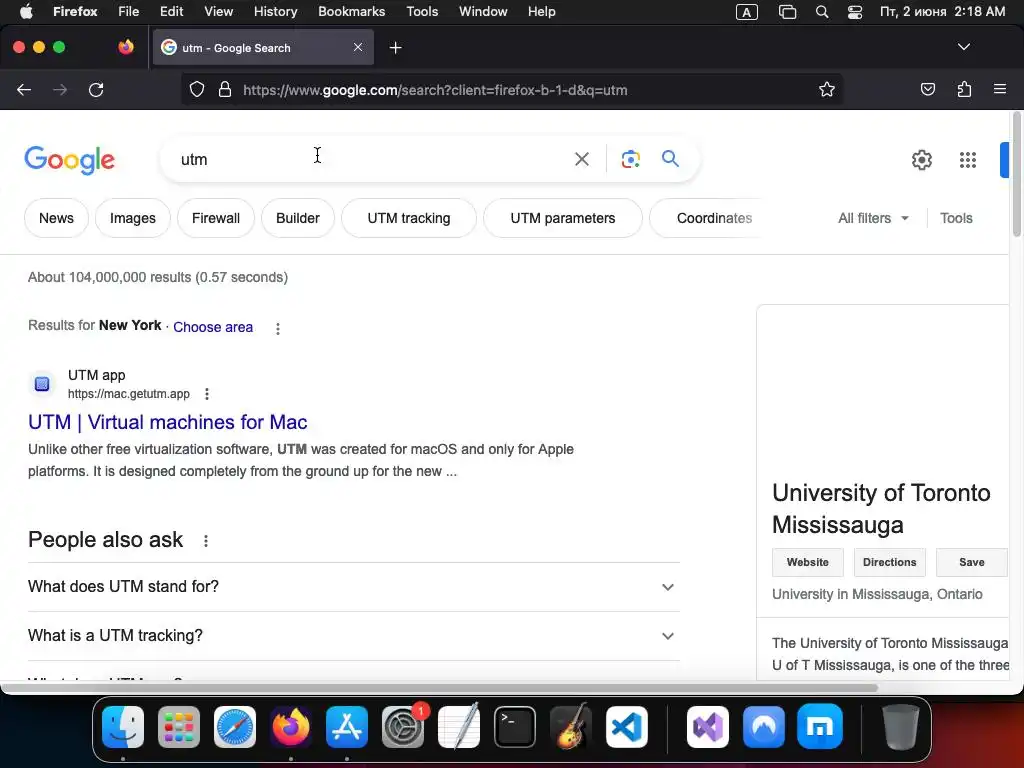Open the View menu
Screen dimensions: 1024x768
pos(218,11)
